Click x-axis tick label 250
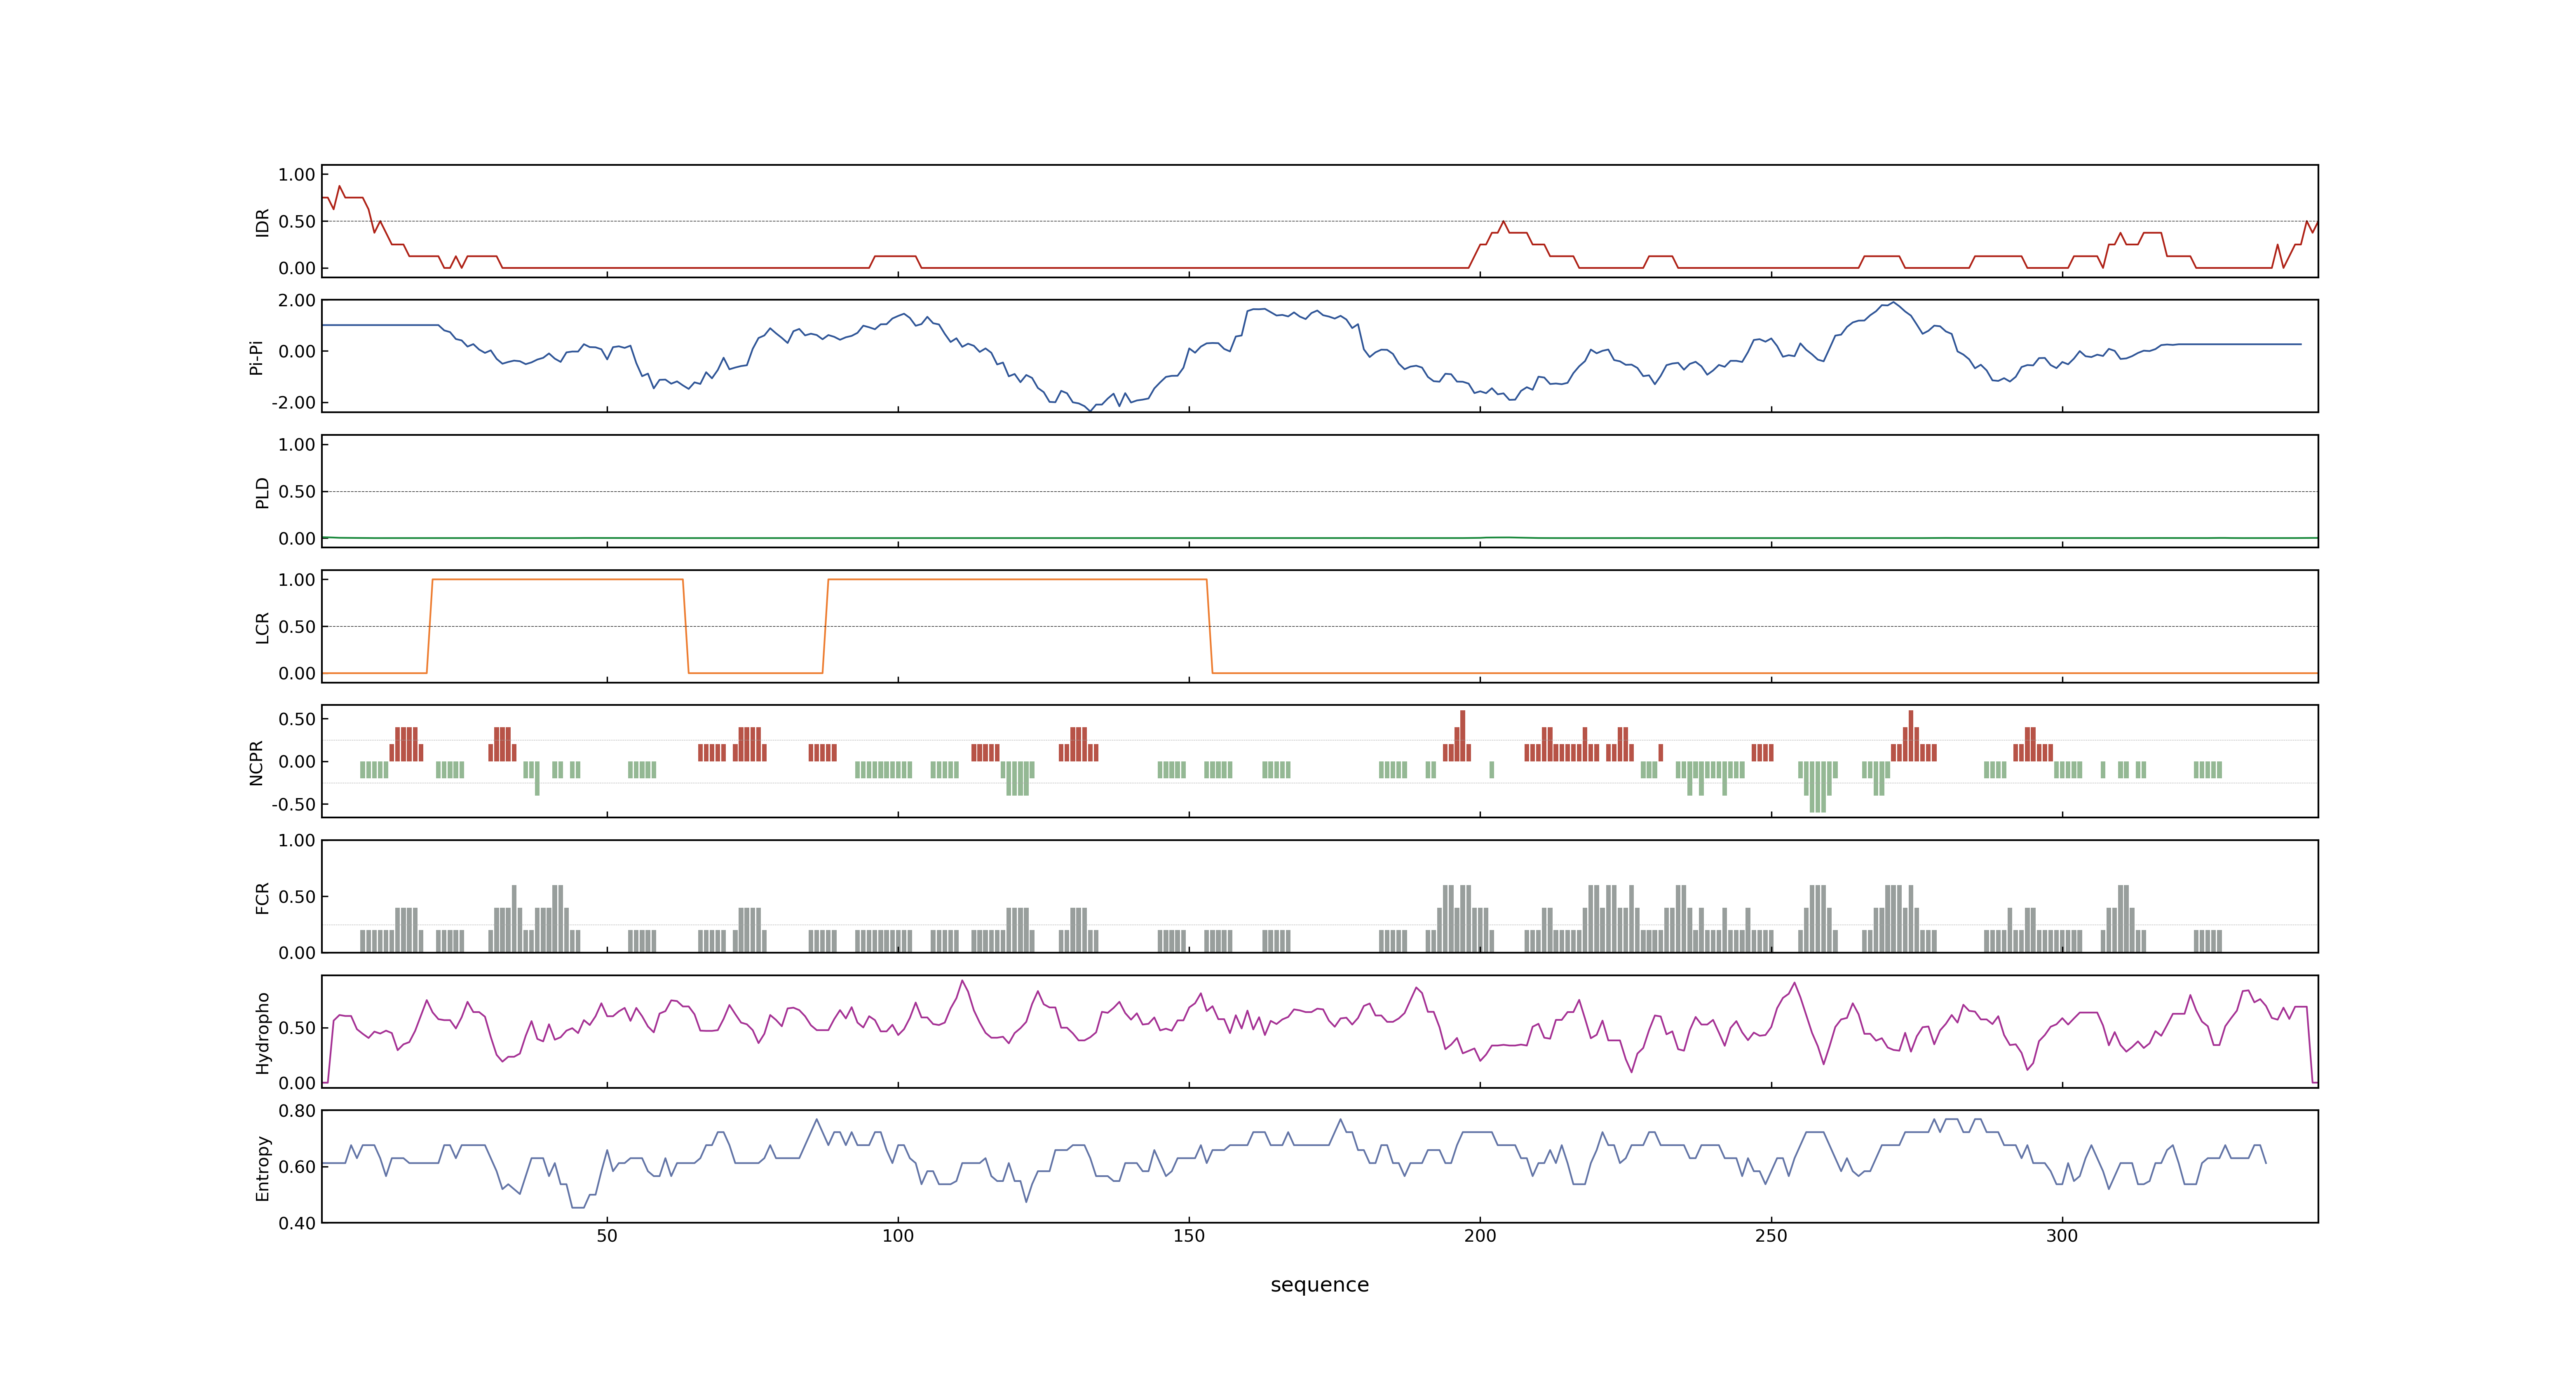The height and width of the screenshot is (1374, 2576). point(1771,1235)
